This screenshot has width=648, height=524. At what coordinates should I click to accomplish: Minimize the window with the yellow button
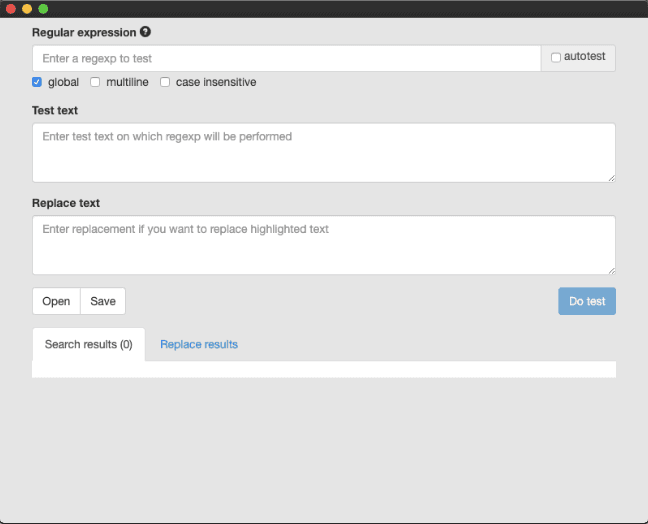(x=27, y=8)
